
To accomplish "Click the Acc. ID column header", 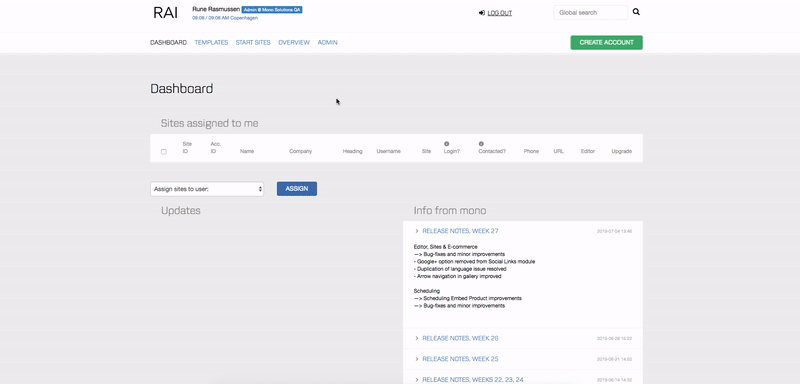I will click(x=215, y=147).
